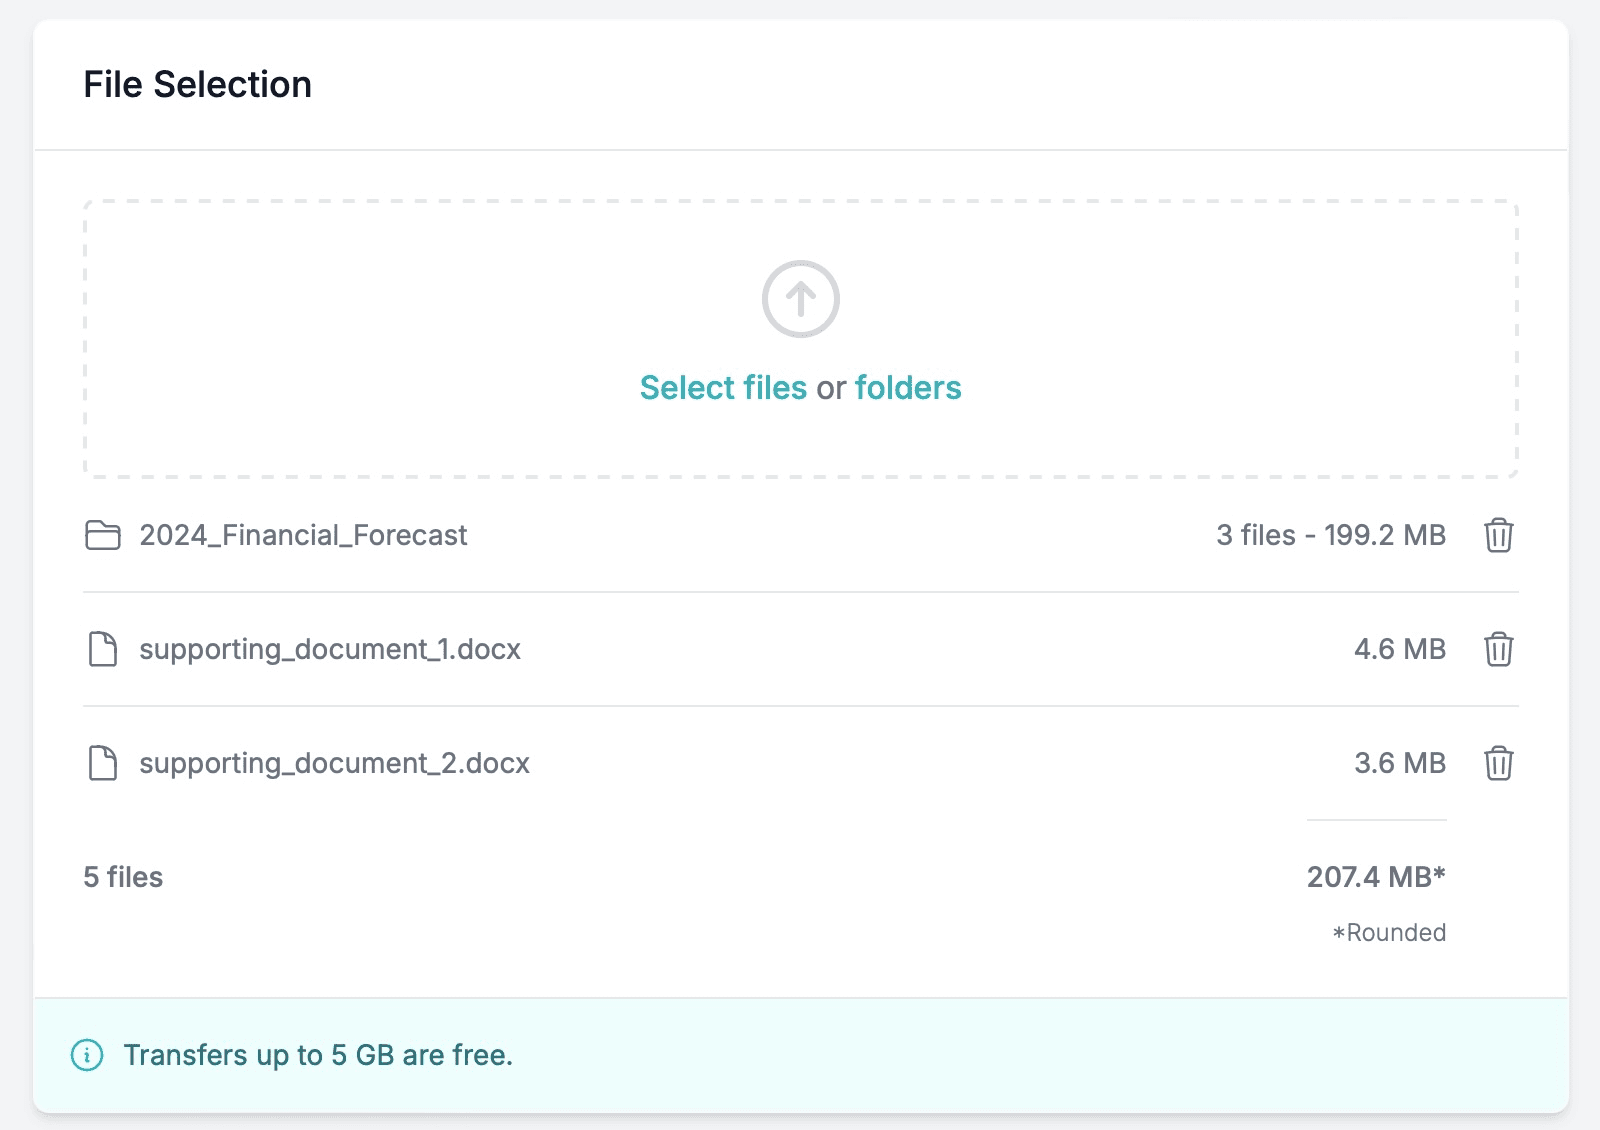The width and height of the screenshot is (1600, 1130).
Task: Remove supporting_document_2.docx with trash icon
Action: pos(1498,763)
